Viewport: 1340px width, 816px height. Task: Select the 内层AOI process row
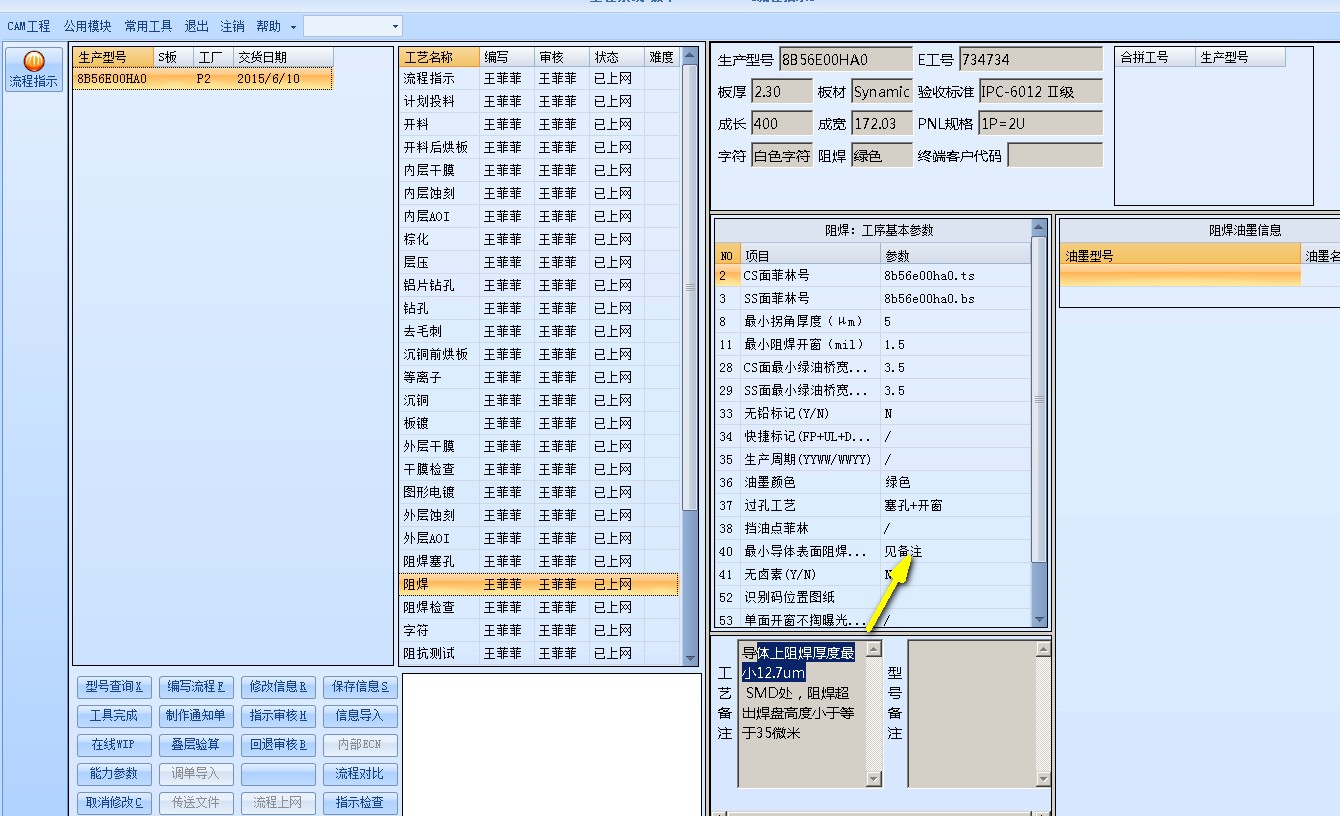click(x=539, y=216)
